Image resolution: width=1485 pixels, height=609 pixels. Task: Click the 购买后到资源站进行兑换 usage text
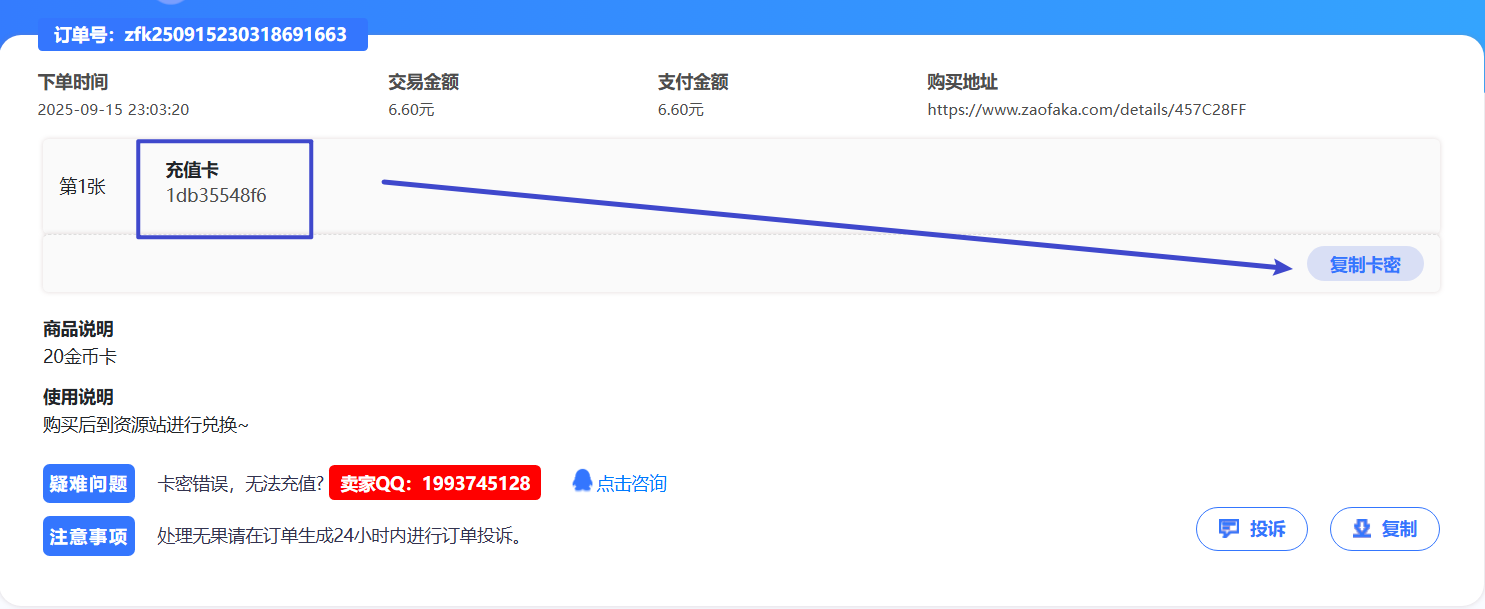[x=146, y=425]
